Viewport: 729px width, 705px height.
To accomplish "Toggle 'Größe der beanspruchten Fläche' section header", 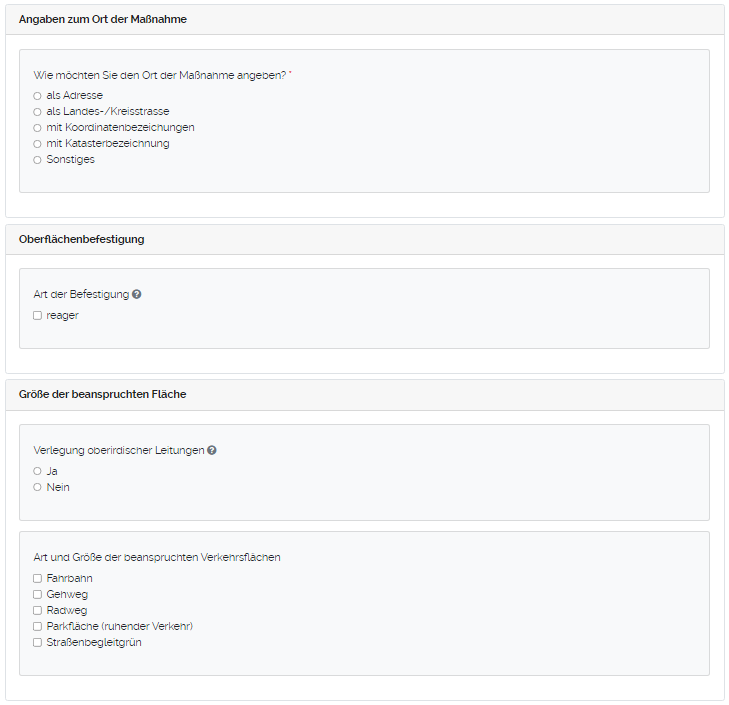I will tap(102, 395).
